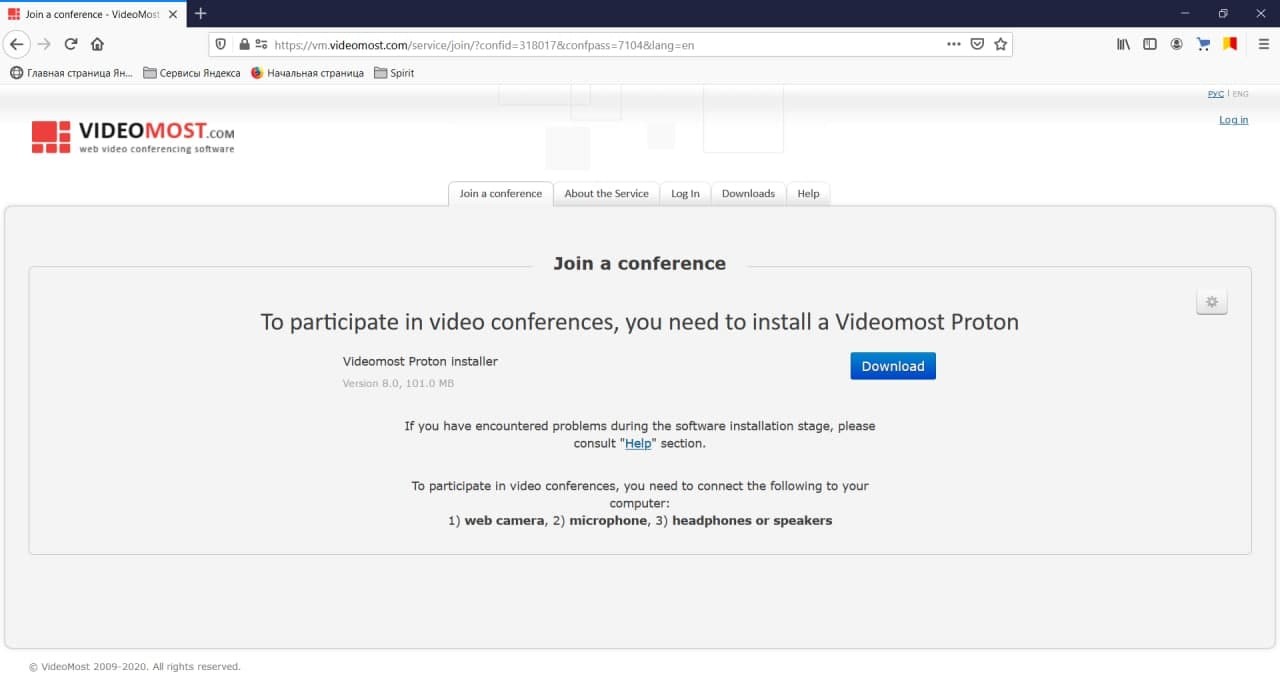
Task: Open conference settings gear button
Action: (x=1211, y=302)
